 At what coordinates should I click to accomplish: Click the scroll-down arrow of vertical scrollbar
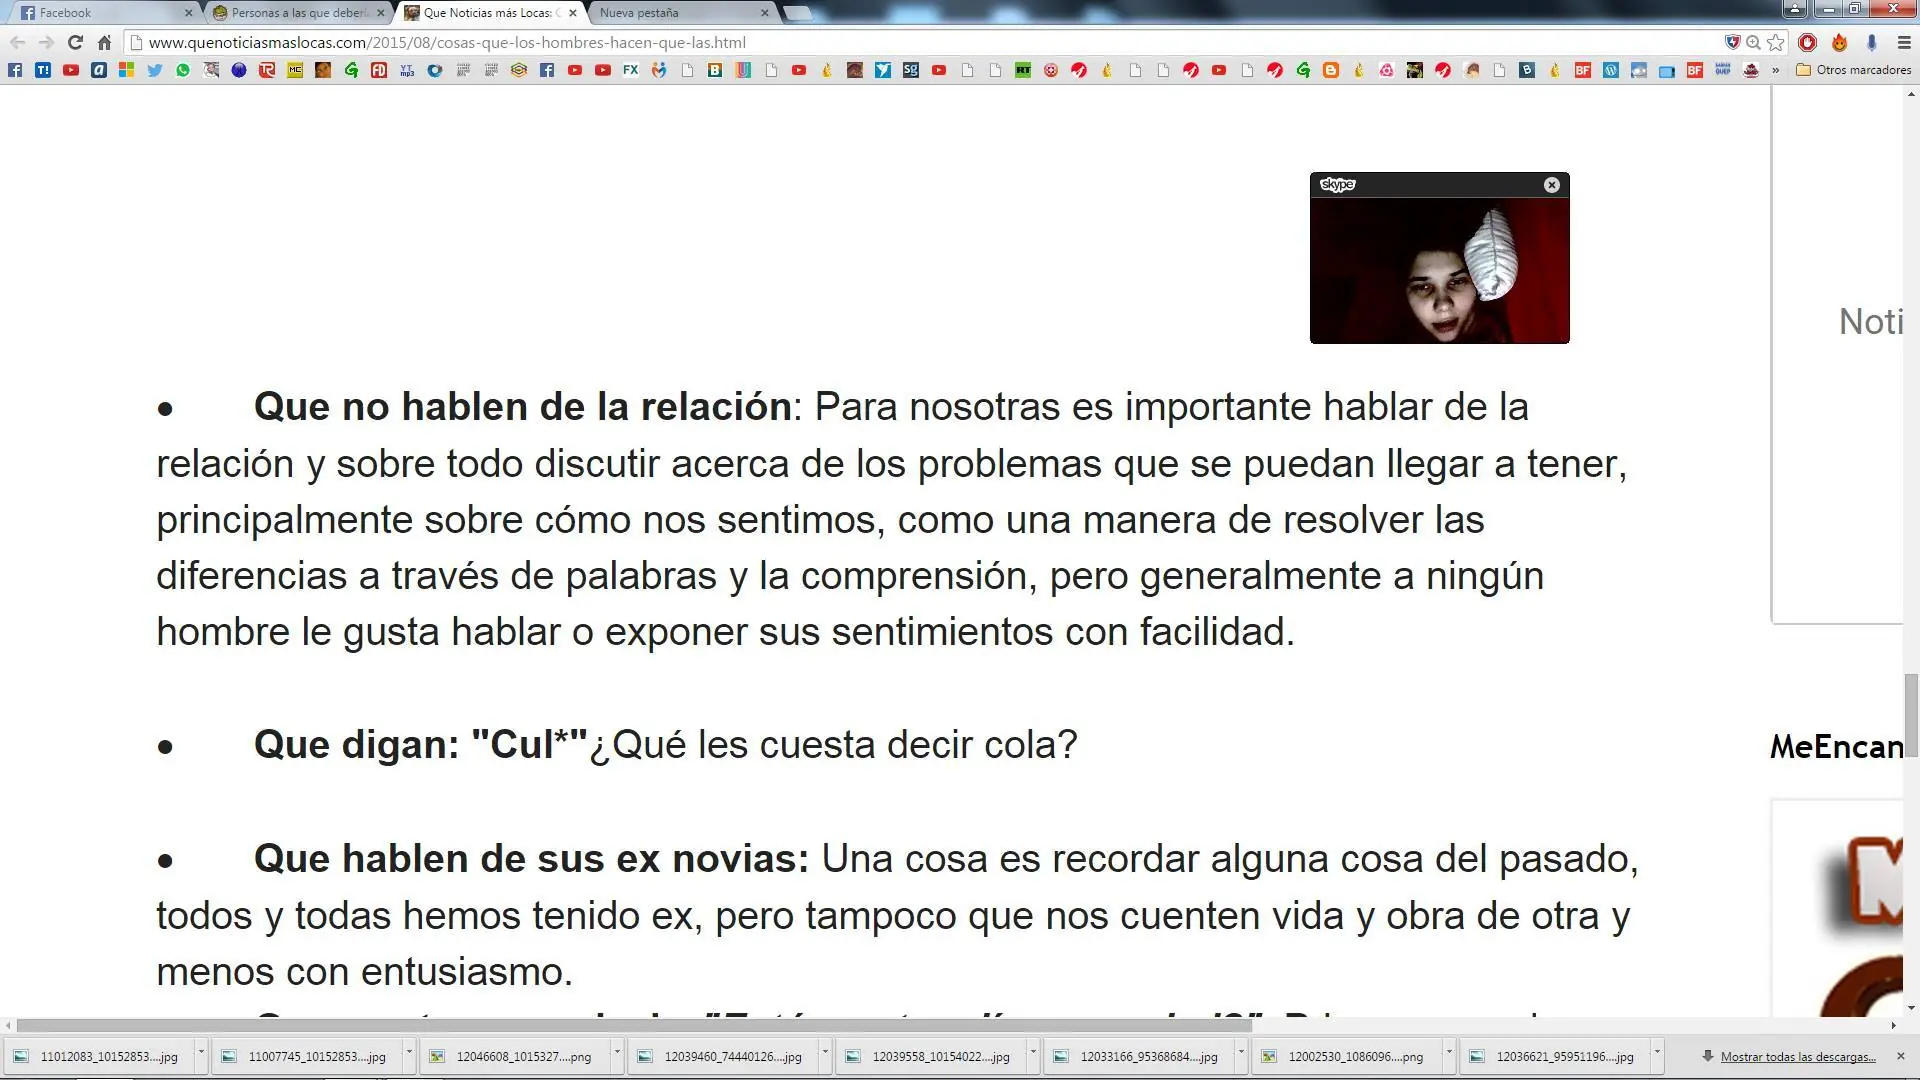[x=1911, y=1008]
